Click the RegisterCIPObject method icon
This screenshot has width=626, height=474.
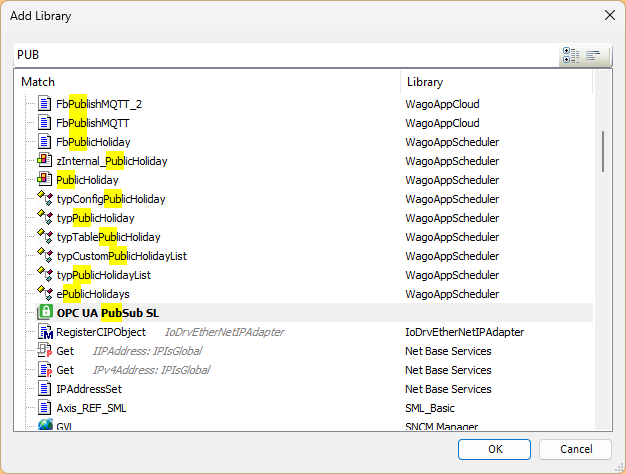(x=45, y=331)
